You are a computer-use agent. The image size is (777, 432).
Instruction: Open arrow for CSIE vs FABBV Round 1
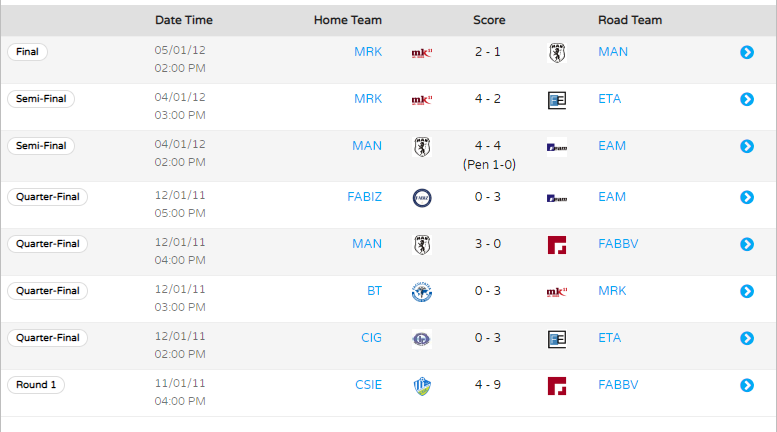747,385
